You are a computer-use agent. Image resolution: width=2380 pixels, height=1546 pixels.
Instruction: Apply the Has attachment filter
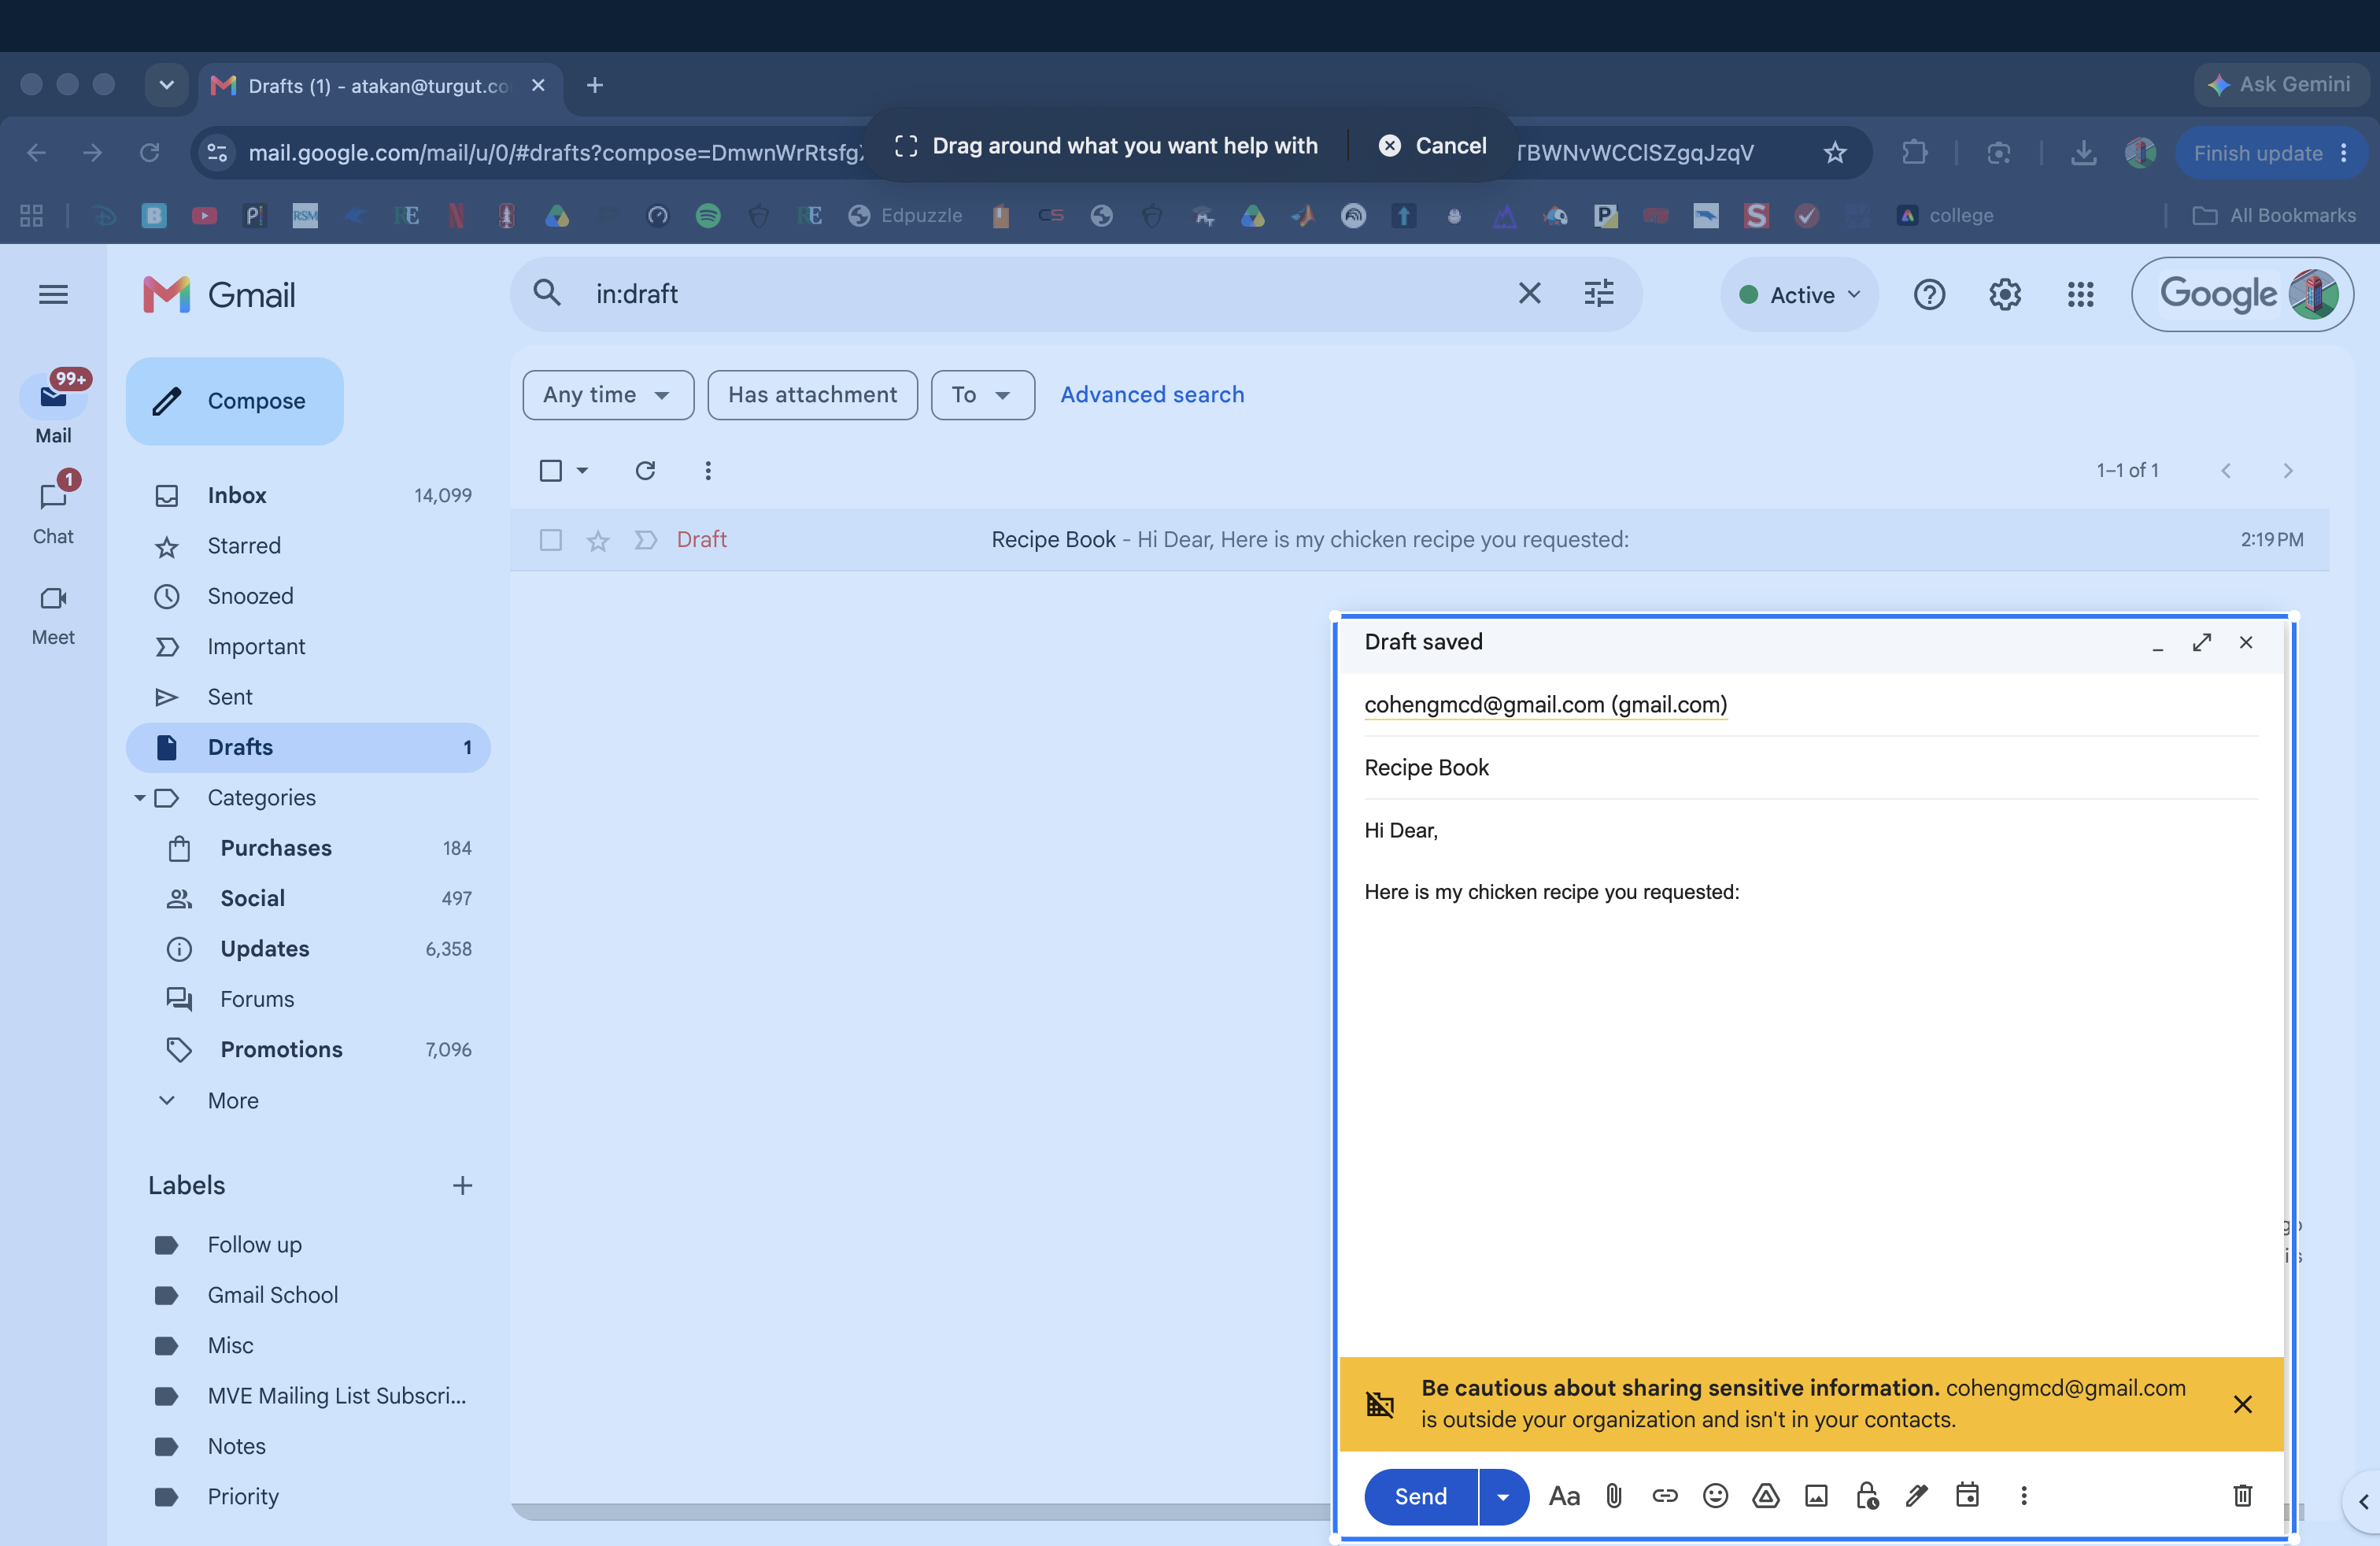coord(812,395)
